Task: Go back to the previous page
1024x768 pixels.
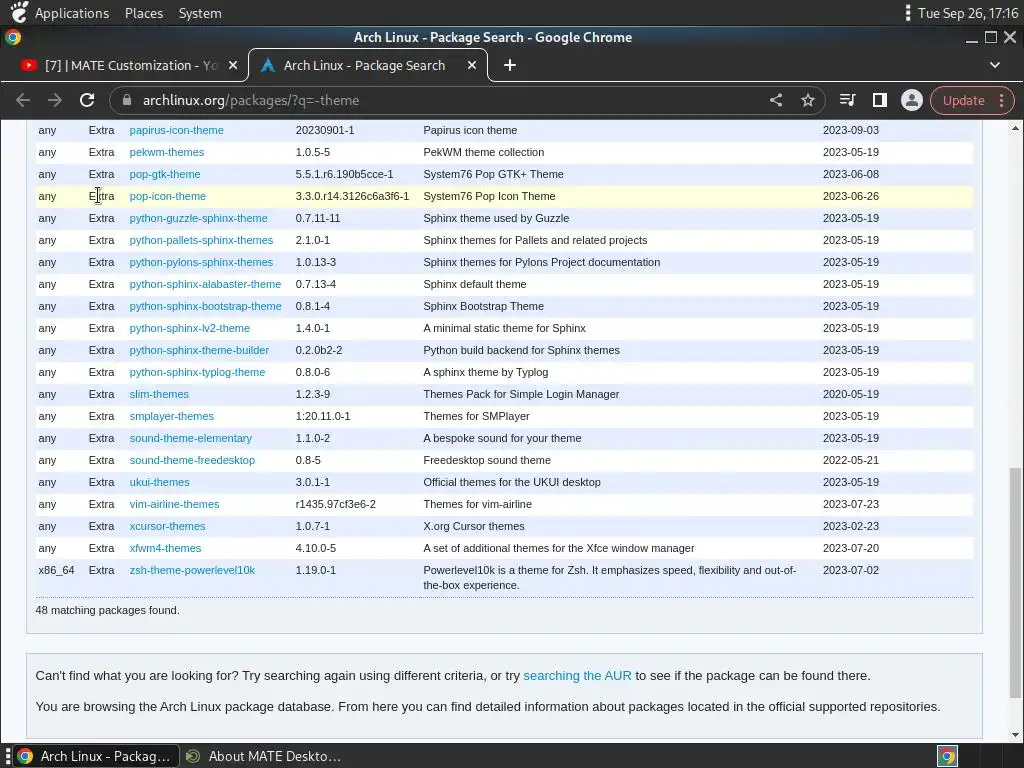Action: click(23, 100)
